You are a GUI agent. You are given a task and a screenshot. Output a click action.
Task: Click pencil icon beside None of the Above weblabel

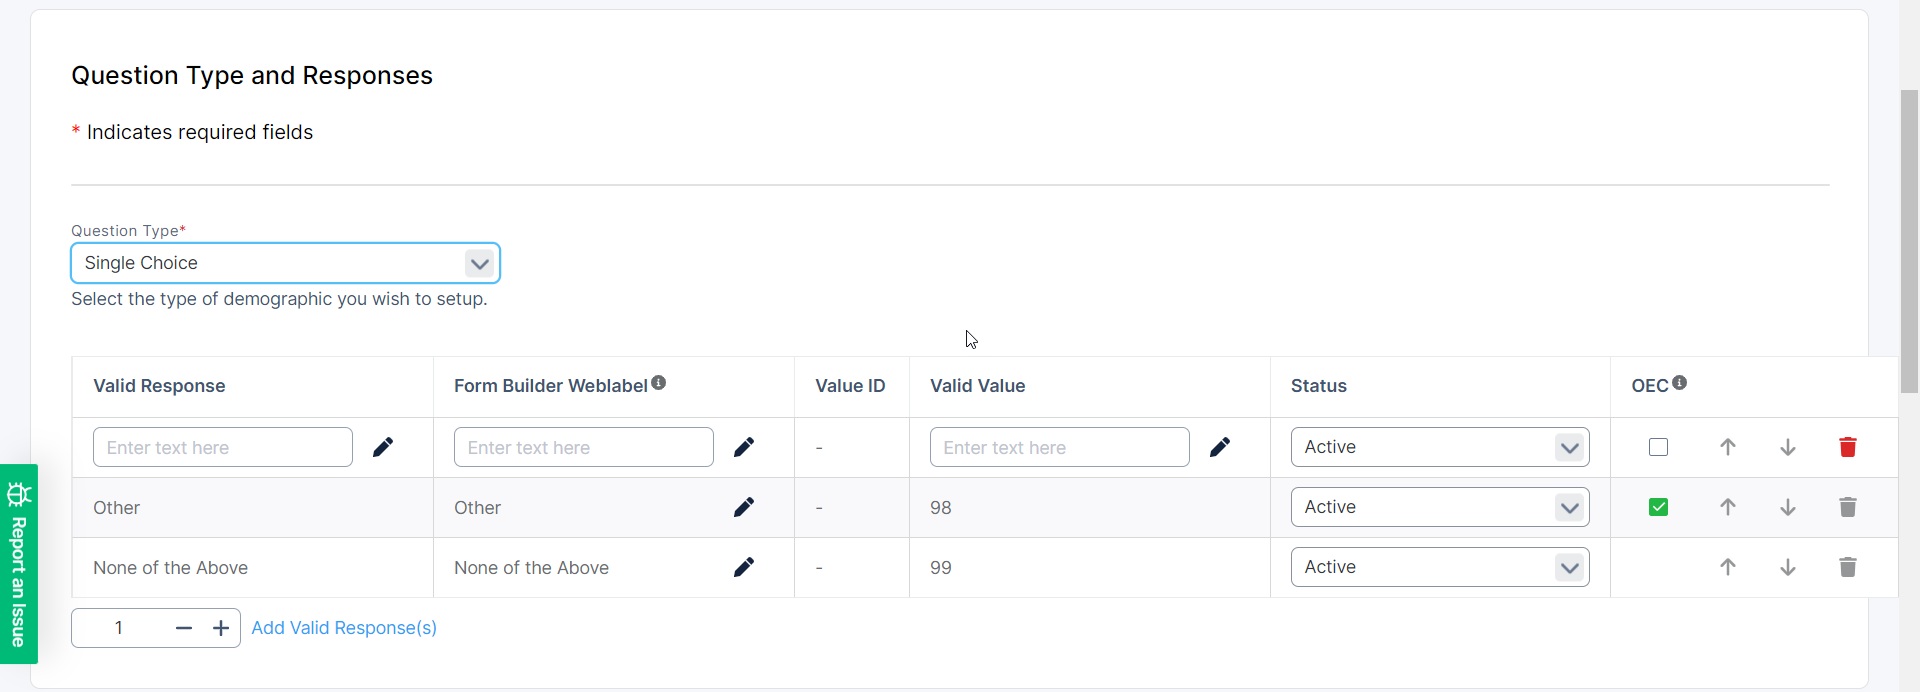click(743, 567)
